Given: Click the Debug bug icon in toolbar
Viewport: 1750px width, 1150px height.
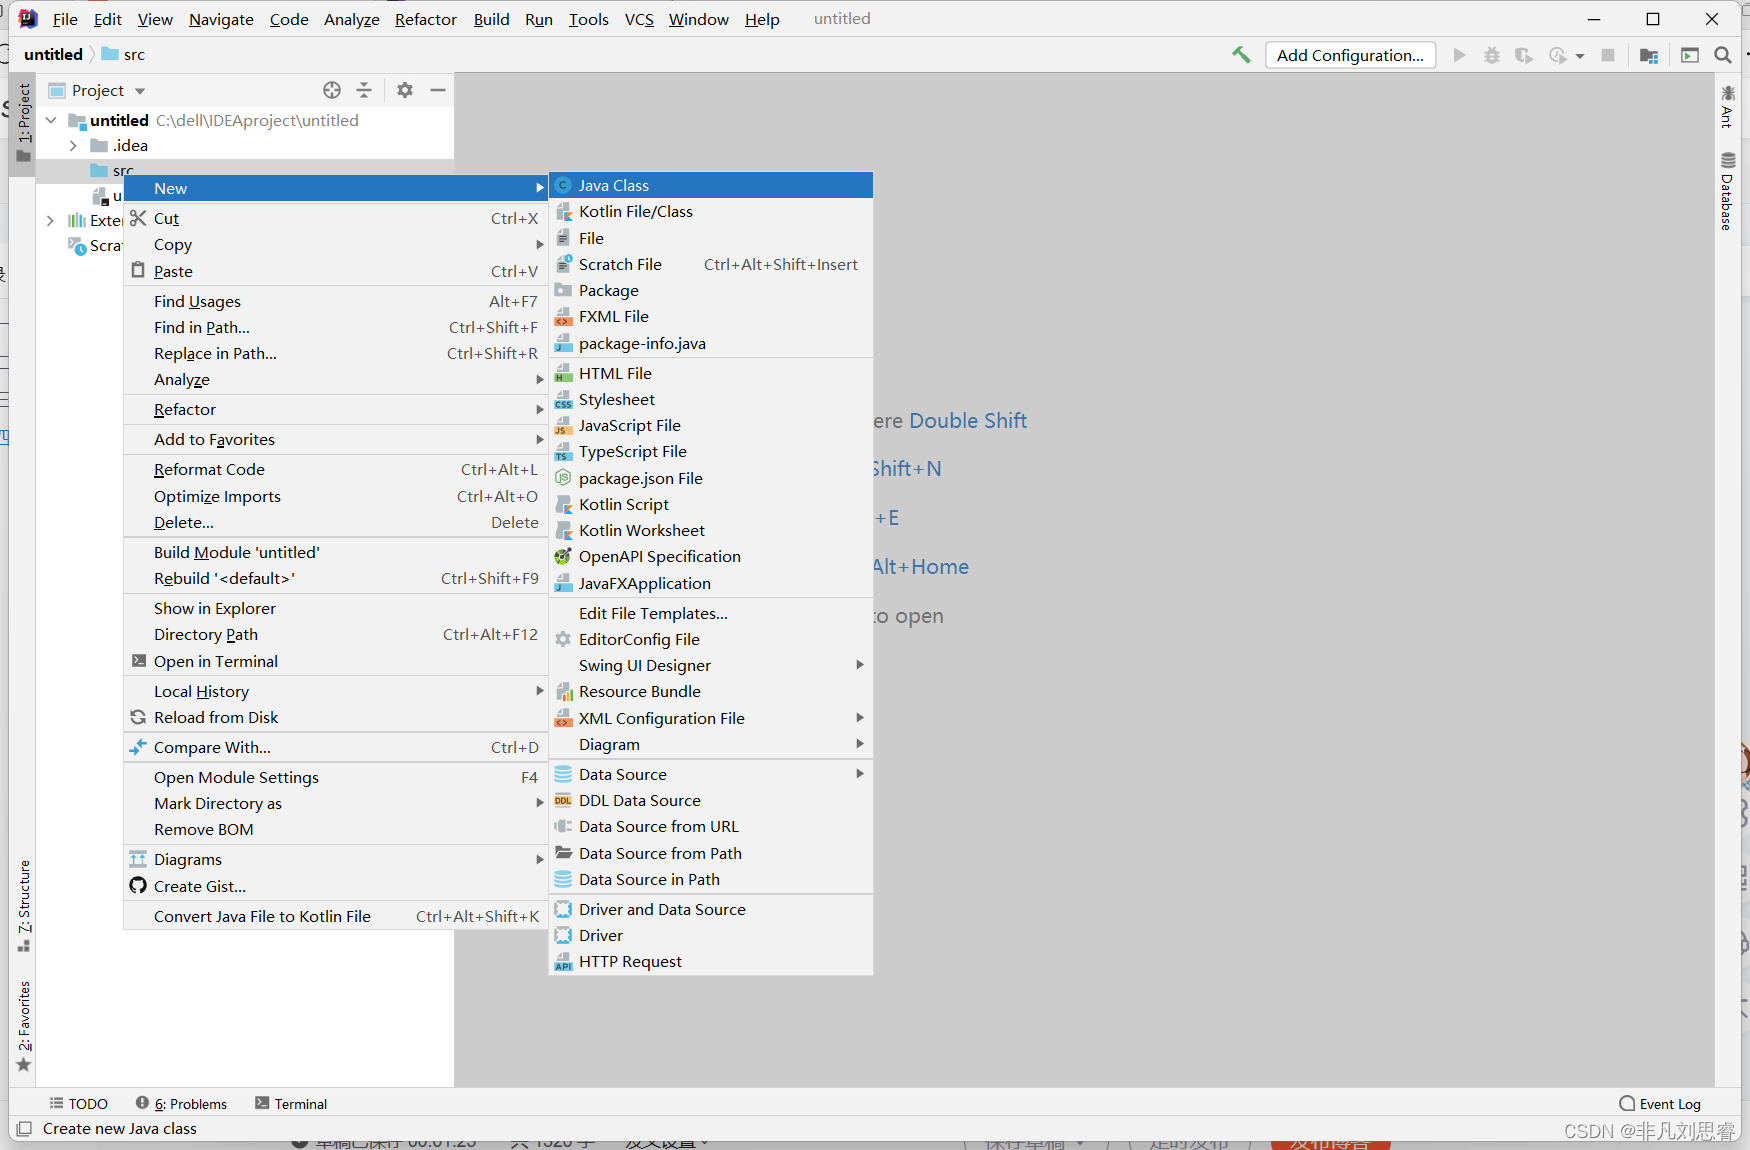Looking at the screenshot, I should point(1491,55).
